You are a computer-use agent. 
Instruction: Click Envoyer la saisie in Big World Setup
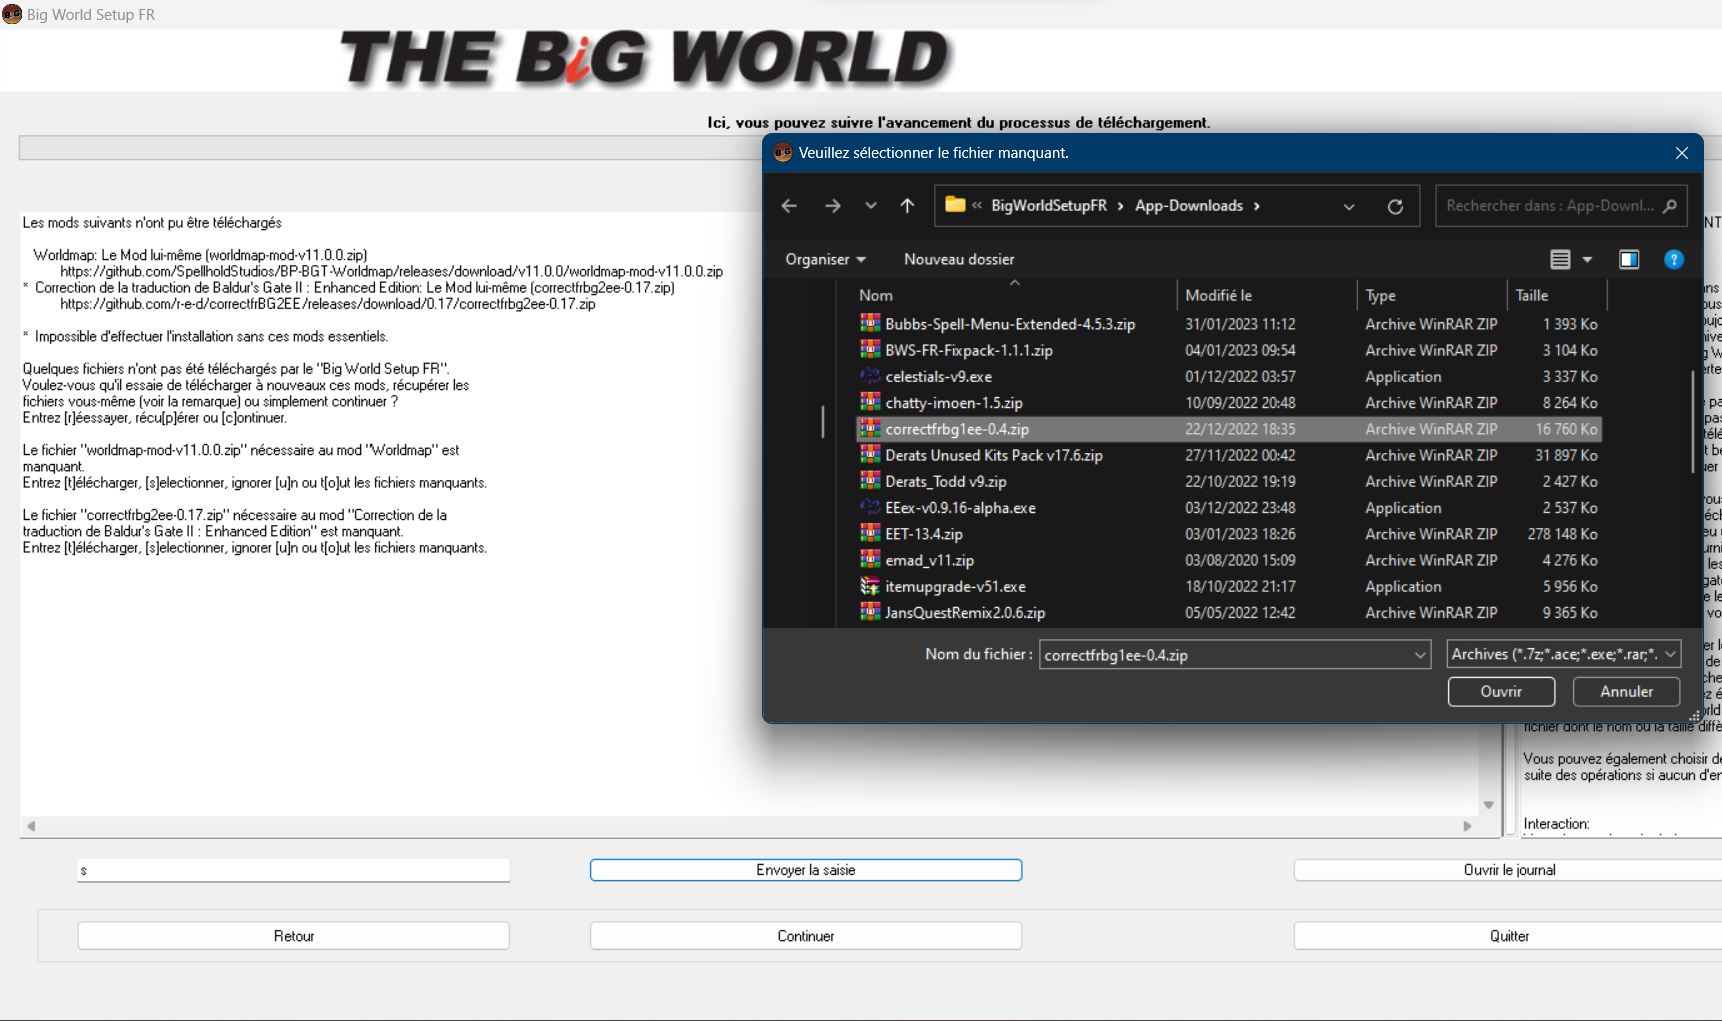[806, 870]
